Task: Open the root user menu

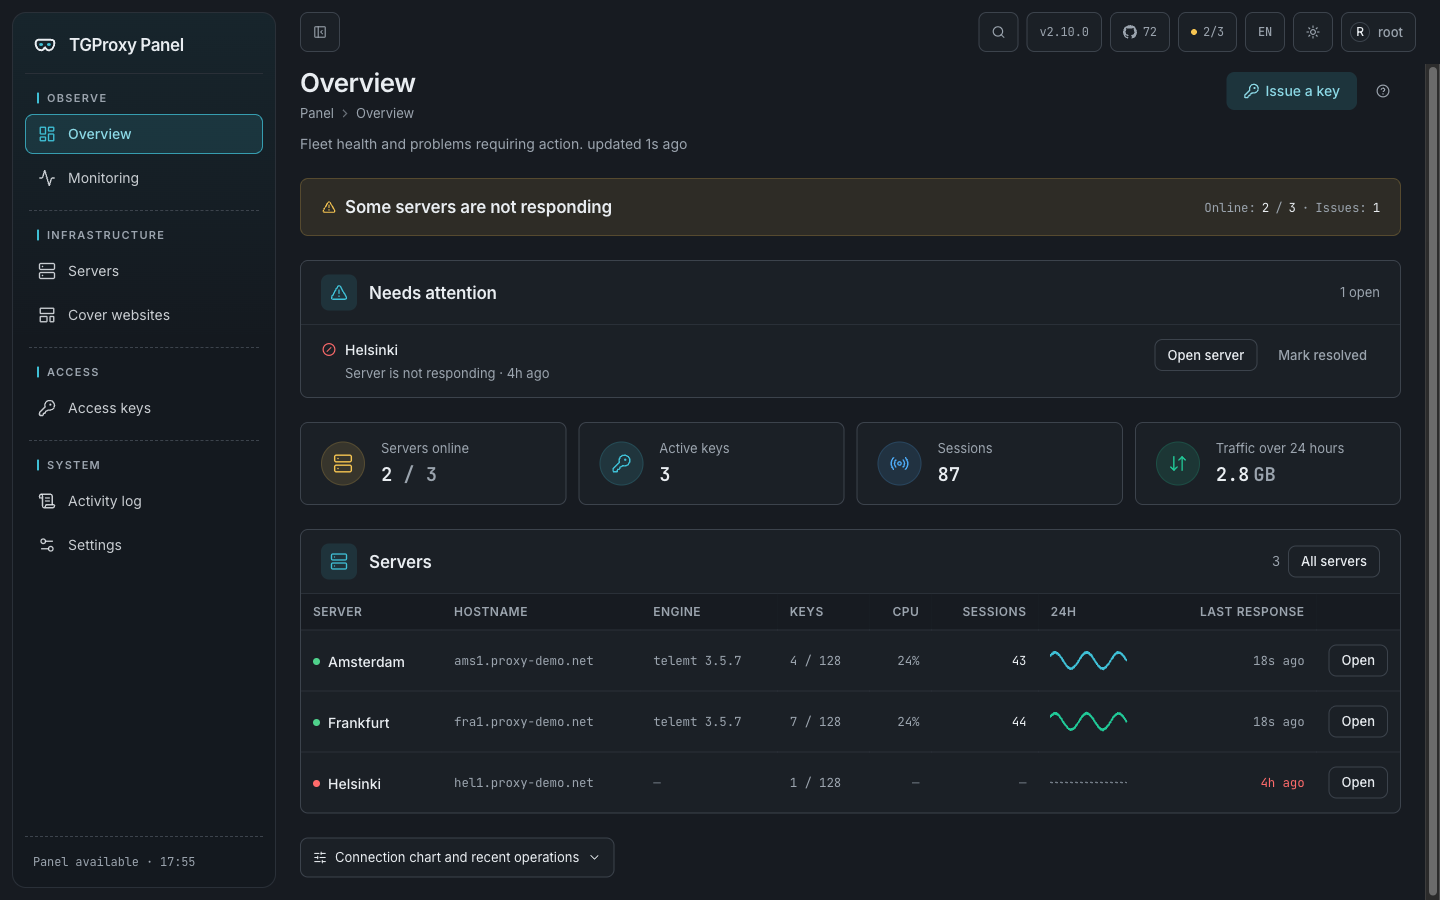Action: pyautogui.click(x=1378, y=32)
